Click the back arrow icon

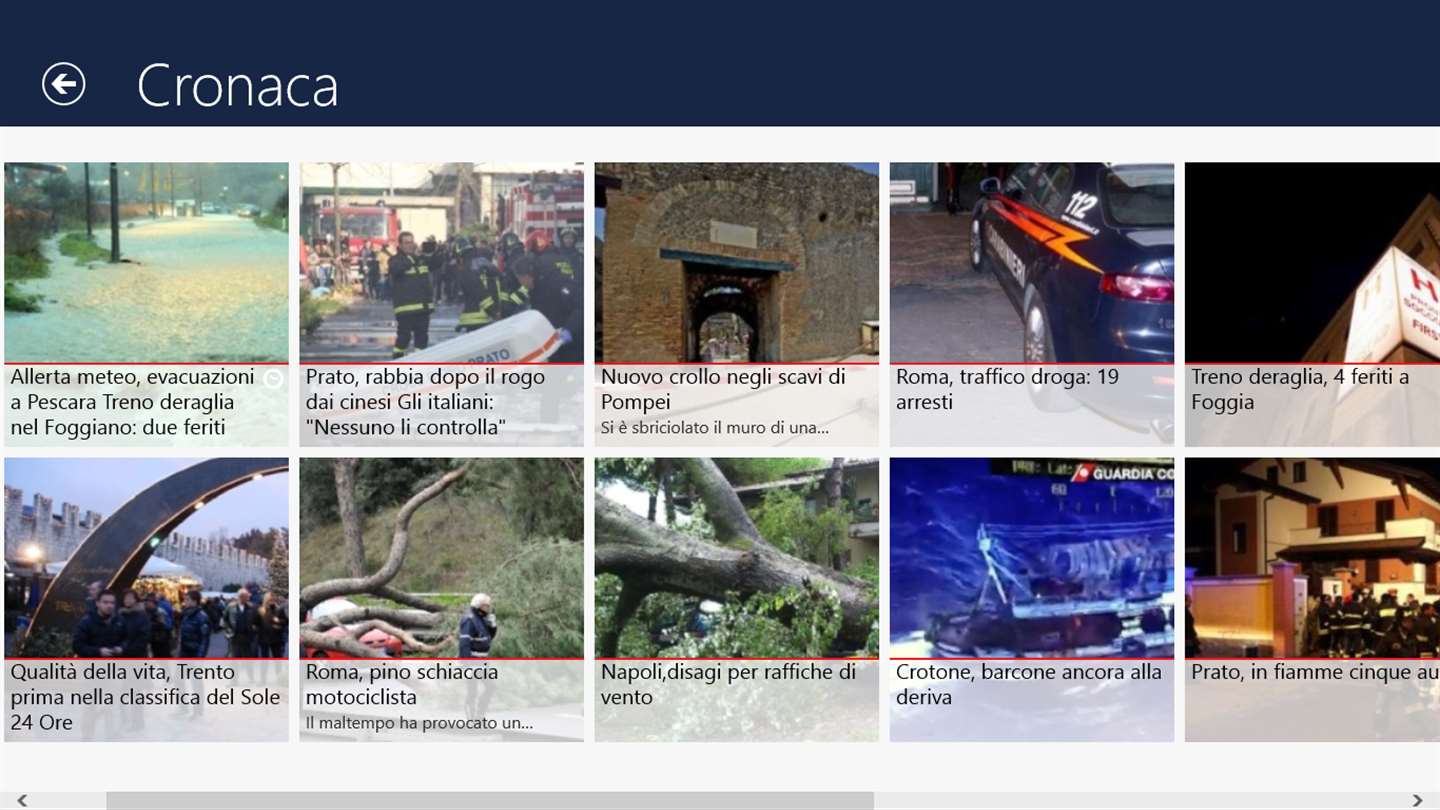(64, 84)
